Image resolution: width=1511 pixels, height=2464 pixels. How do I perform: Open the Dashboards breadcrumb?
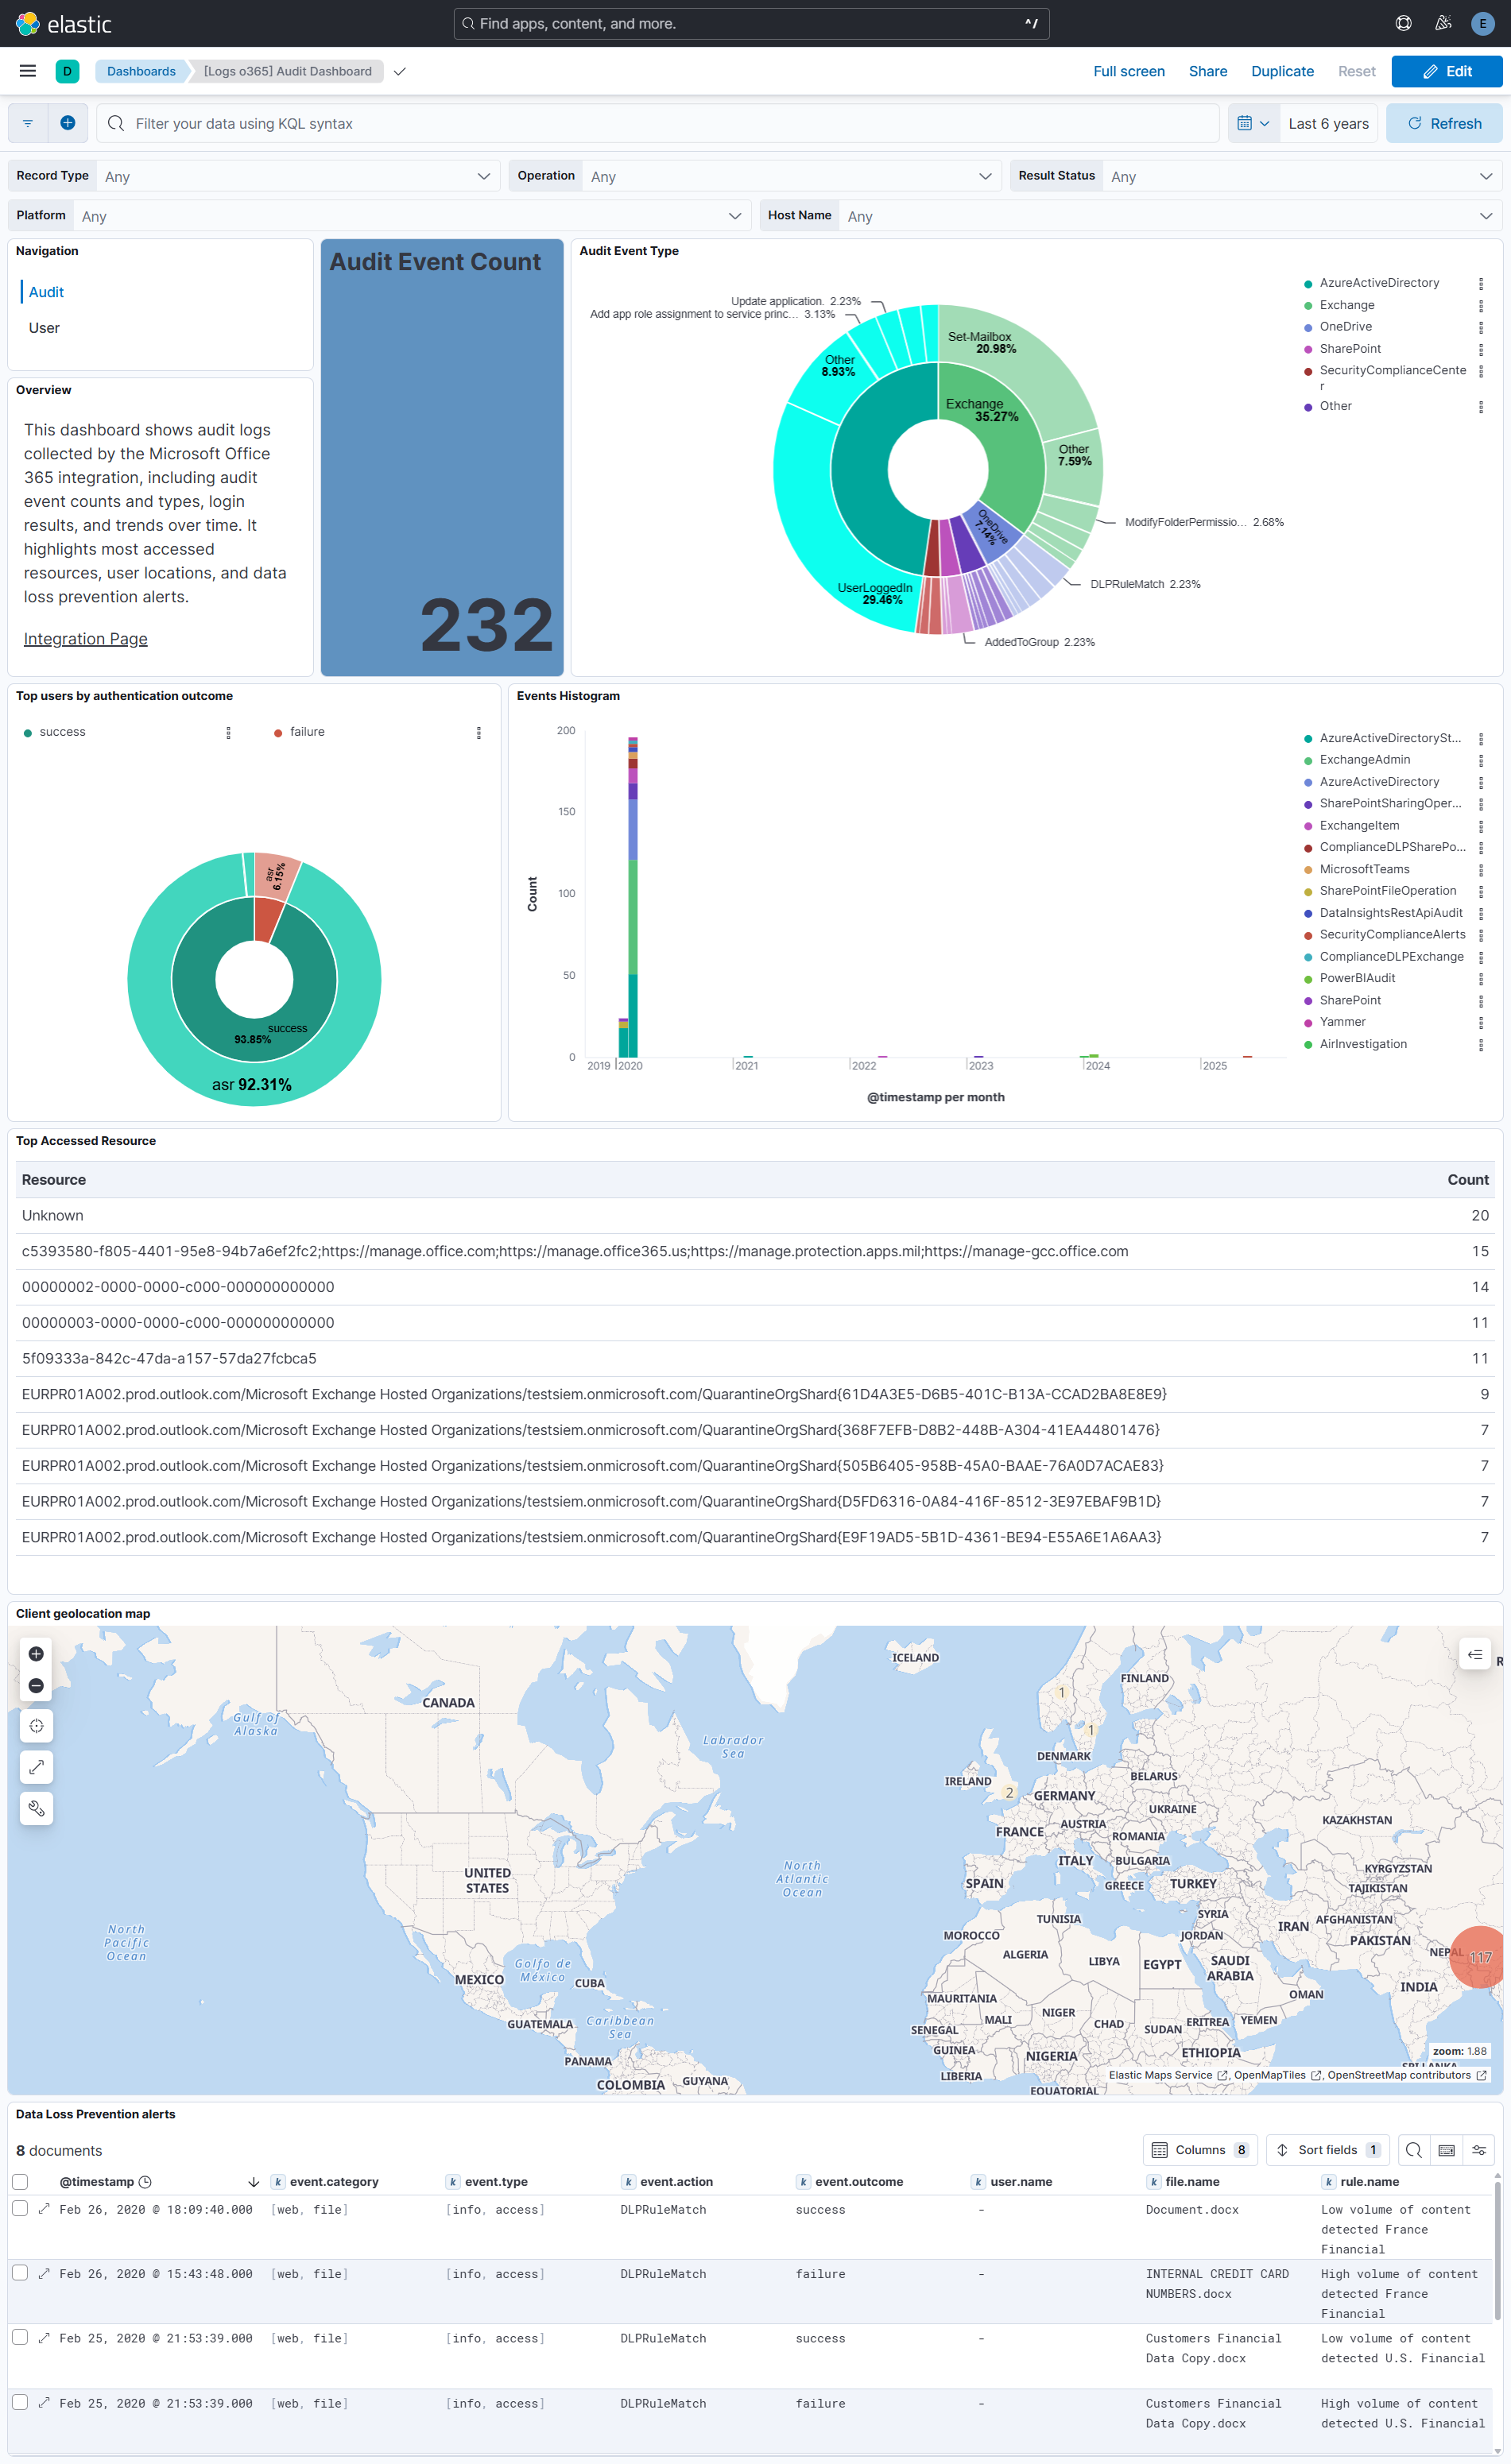[141, 70]
